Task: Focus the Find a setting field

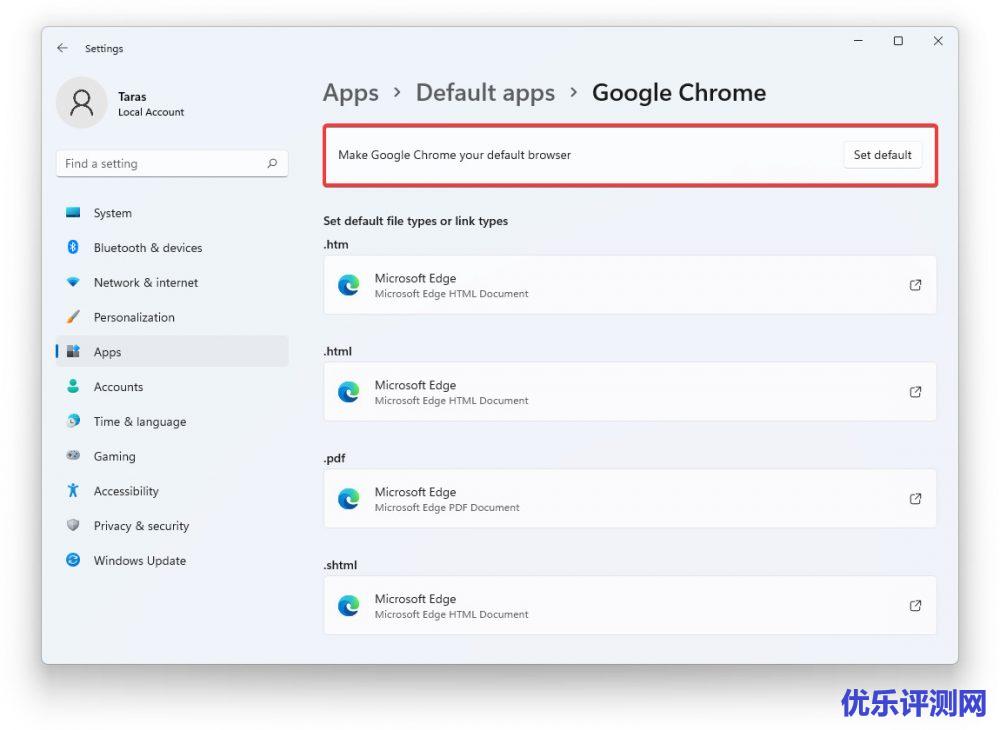Action: [172, 164]
